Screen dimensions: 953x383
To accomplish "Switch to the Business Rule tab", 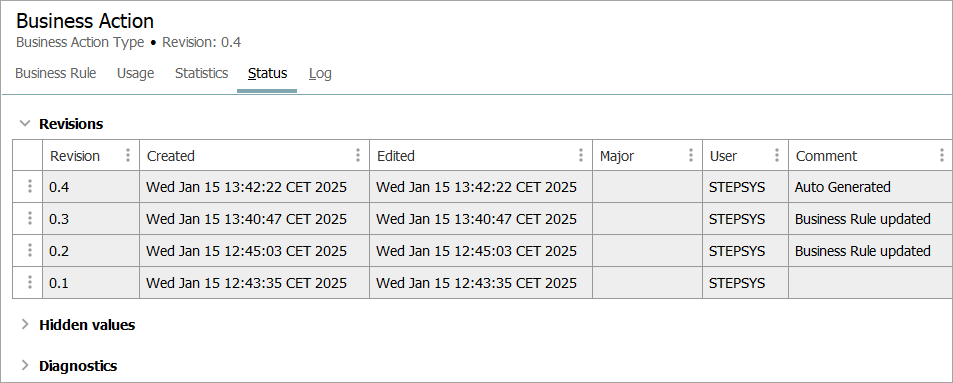I will pyautogui.click(x=55, y=74).
